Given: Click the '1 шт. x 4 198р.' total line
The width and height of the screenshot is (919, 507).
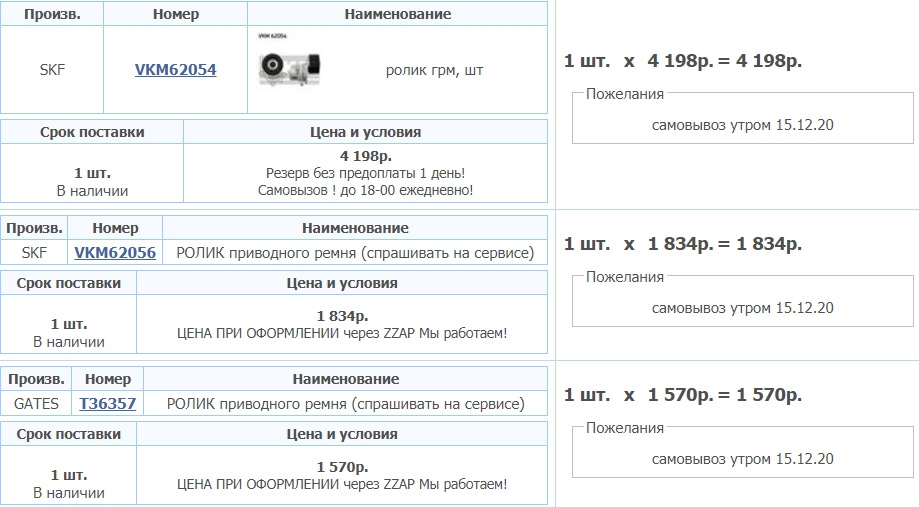Looking at the screenshot, I should coord(683,61).
